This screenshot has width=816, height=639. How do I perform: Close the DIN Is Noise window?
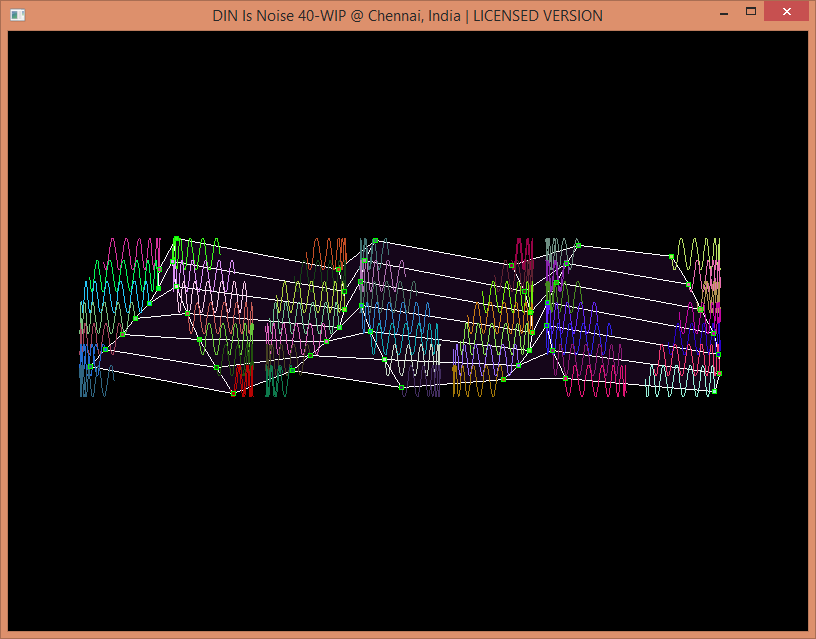tap(786, 12)
